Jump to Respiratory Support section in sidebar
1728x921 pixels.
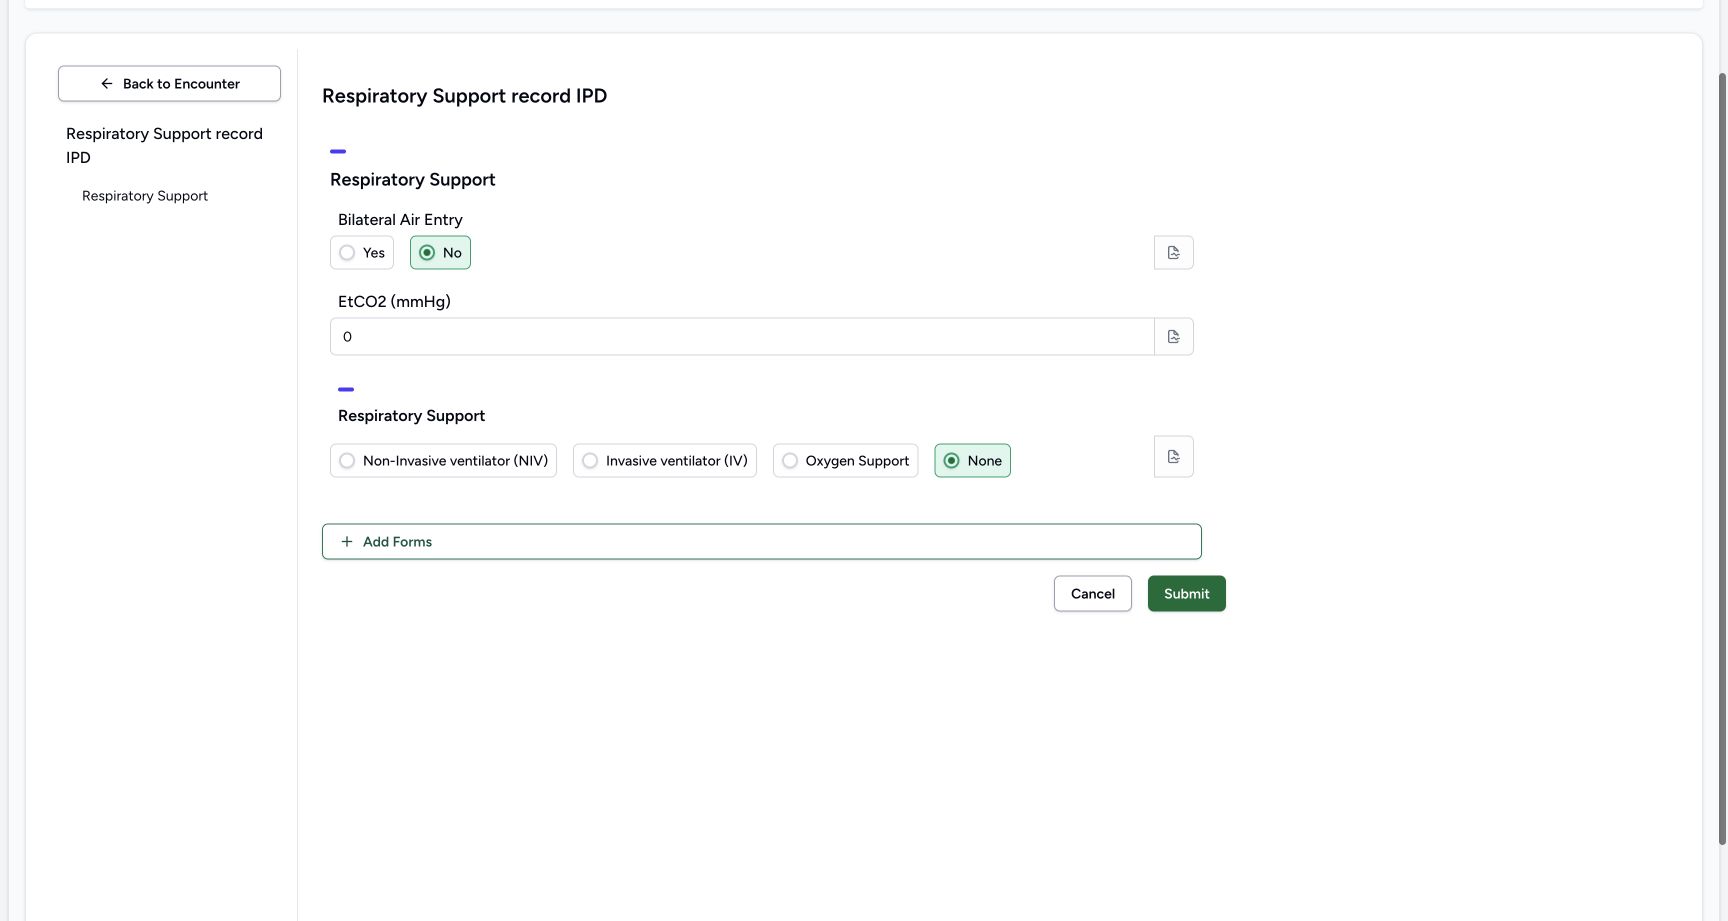(x=145, y=196)
